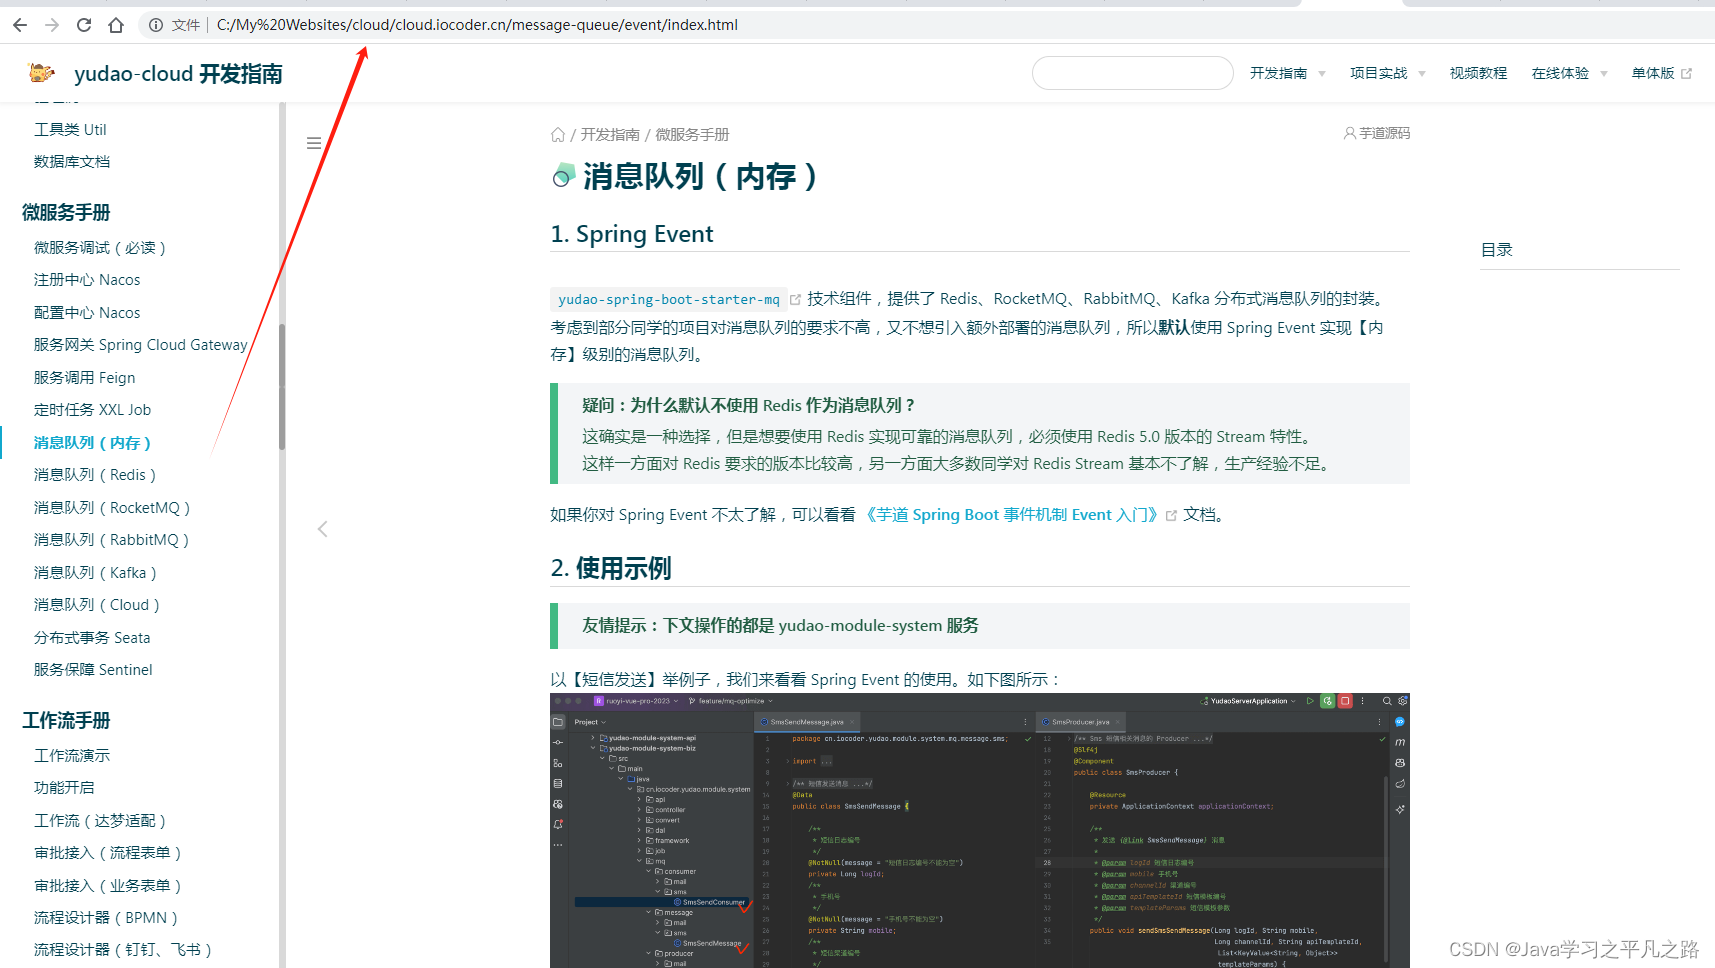The image size is (1715, 968).
Task: Open the 数据库文档 sidebar item
Action: pyautogui.click(x=72, y=161)
